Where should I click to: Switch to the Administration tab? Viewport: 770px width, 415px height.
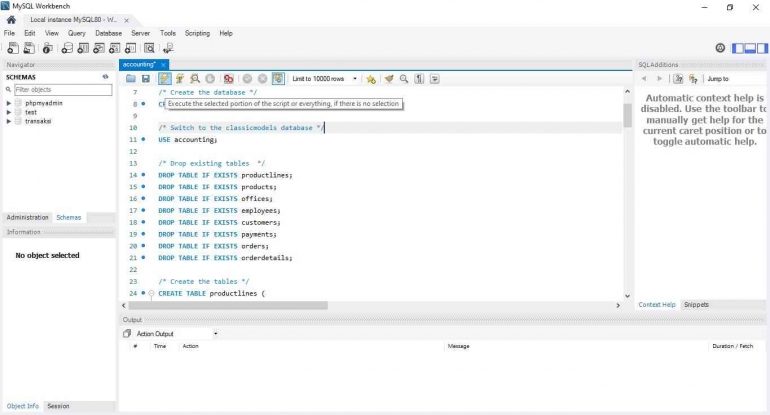tap(28, 217)
